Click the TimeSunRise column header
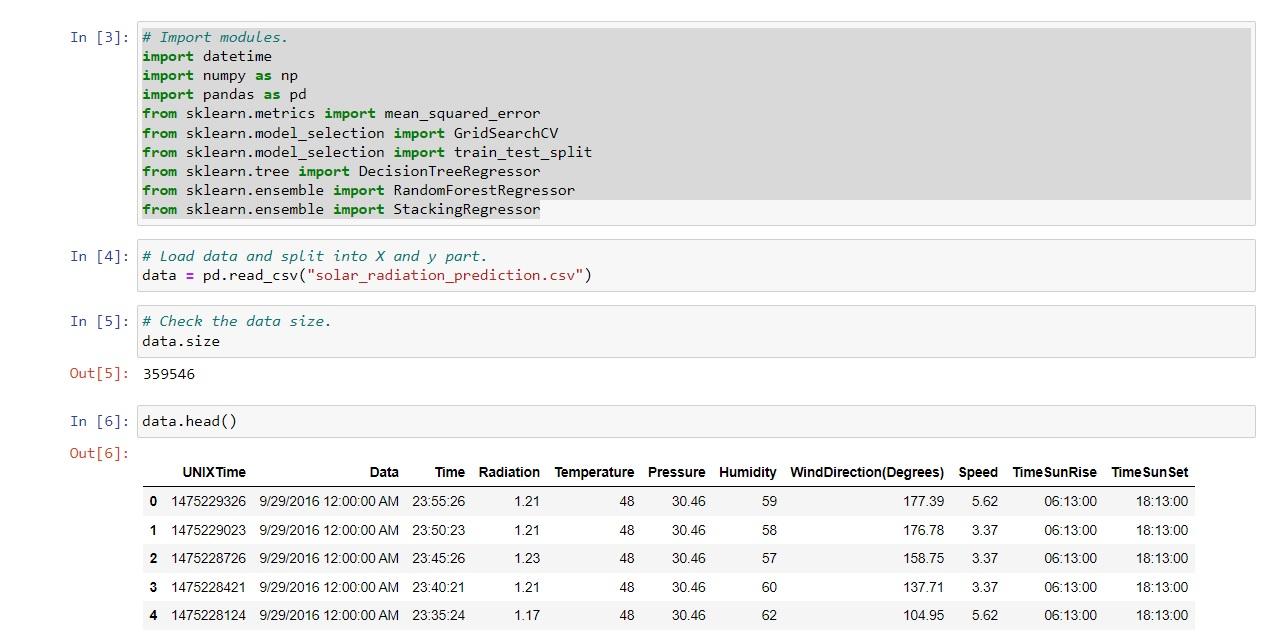Viewport: 1264px width, 639px height. point(1054,472)
